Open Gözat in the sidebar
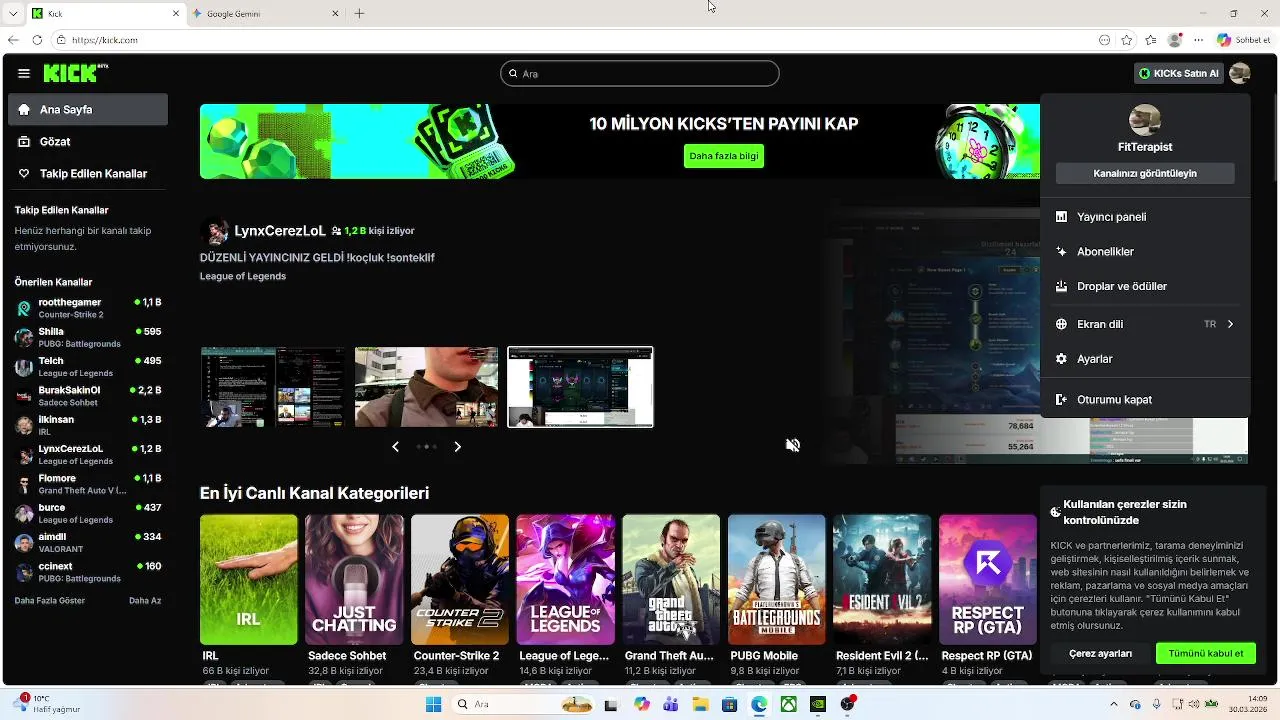The width and height of the screenshot is (1280, 720). [x=88, y=142]
